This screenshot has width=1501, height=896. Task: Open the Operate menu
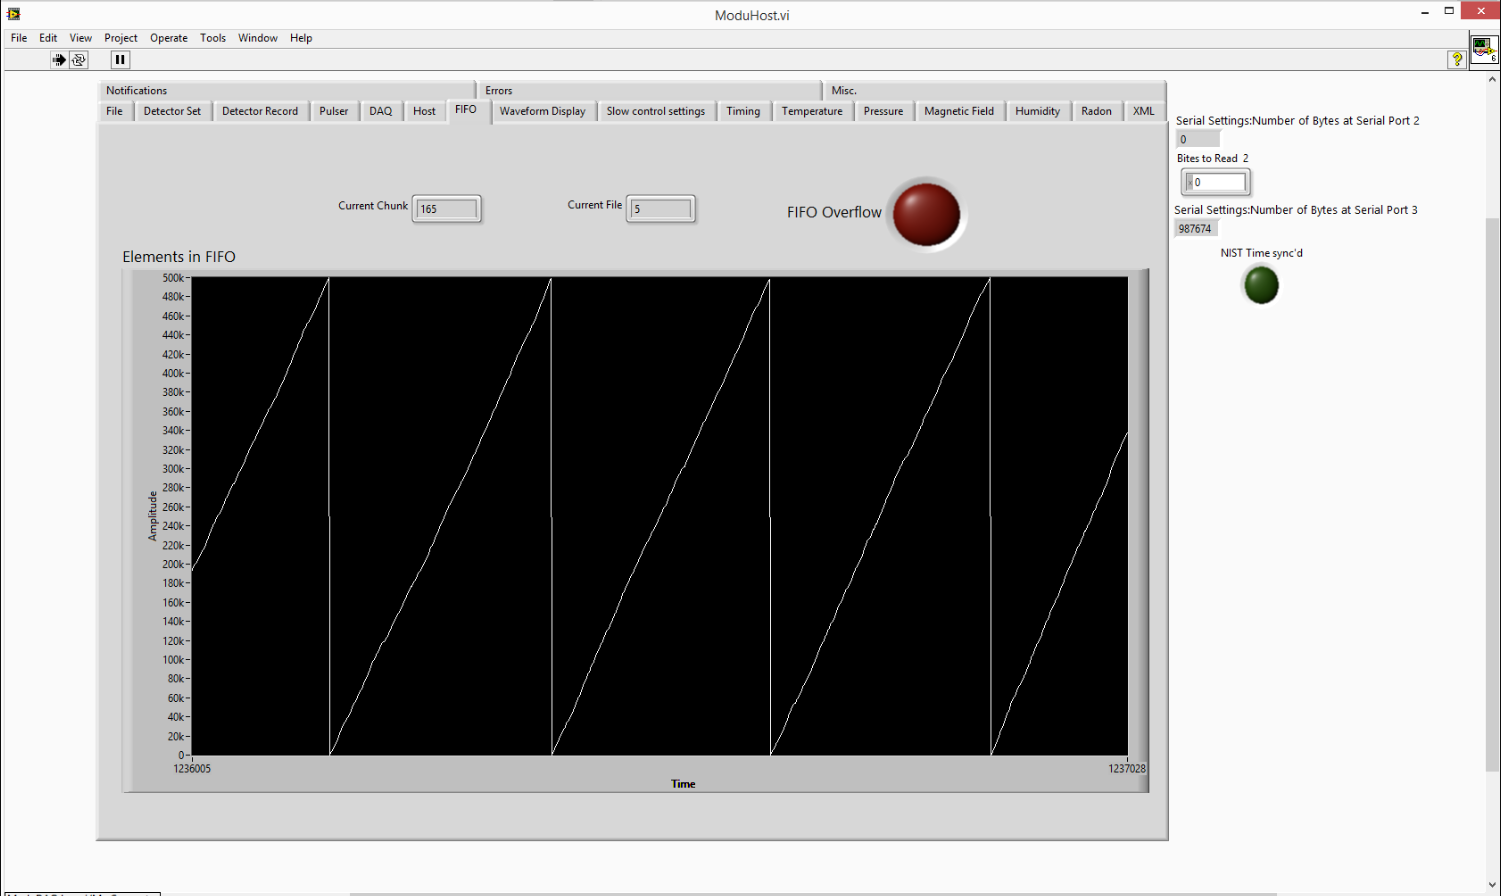coord(168,38)
